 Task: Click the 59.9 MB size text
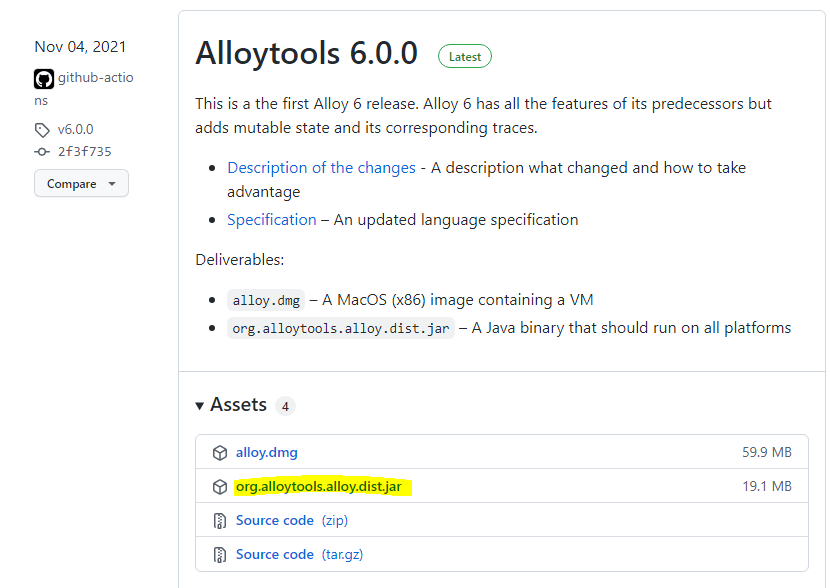pos(766,453)
